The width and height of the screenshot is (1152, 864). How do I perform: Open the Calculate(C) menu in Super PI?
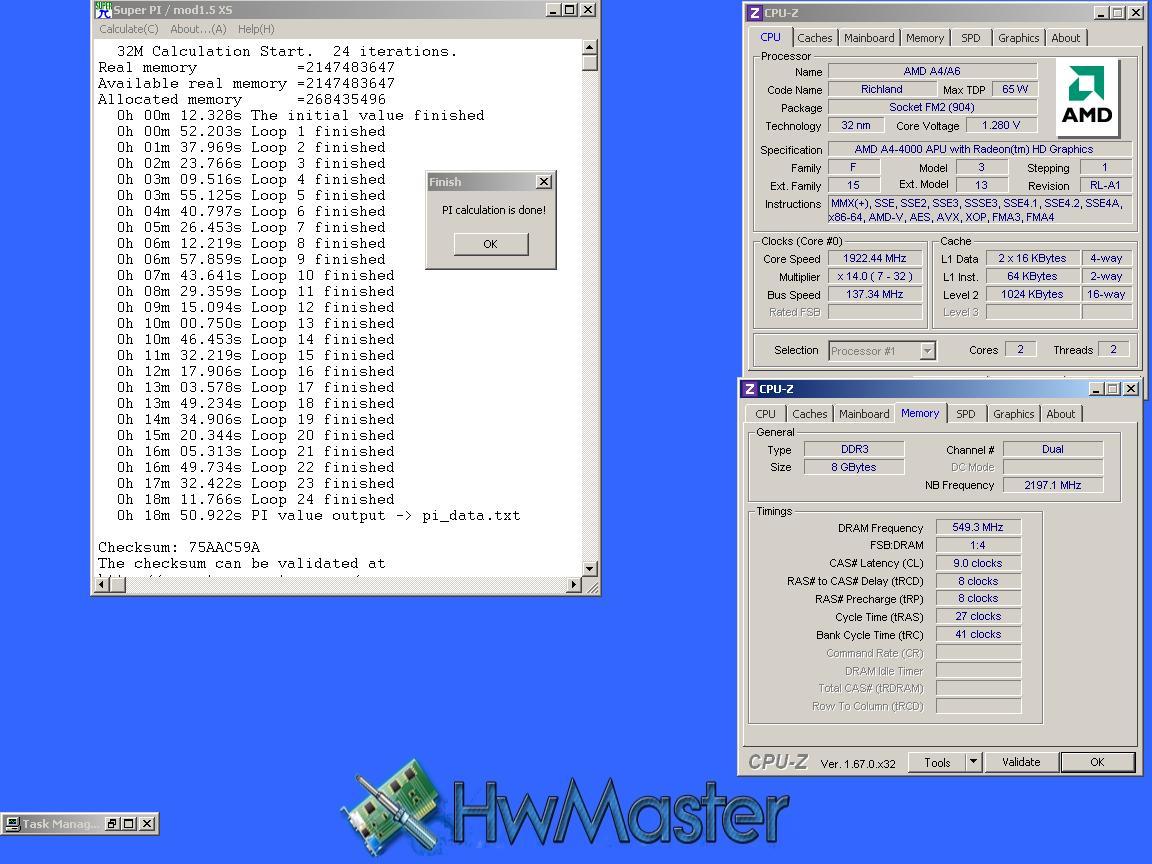[129, 29]
